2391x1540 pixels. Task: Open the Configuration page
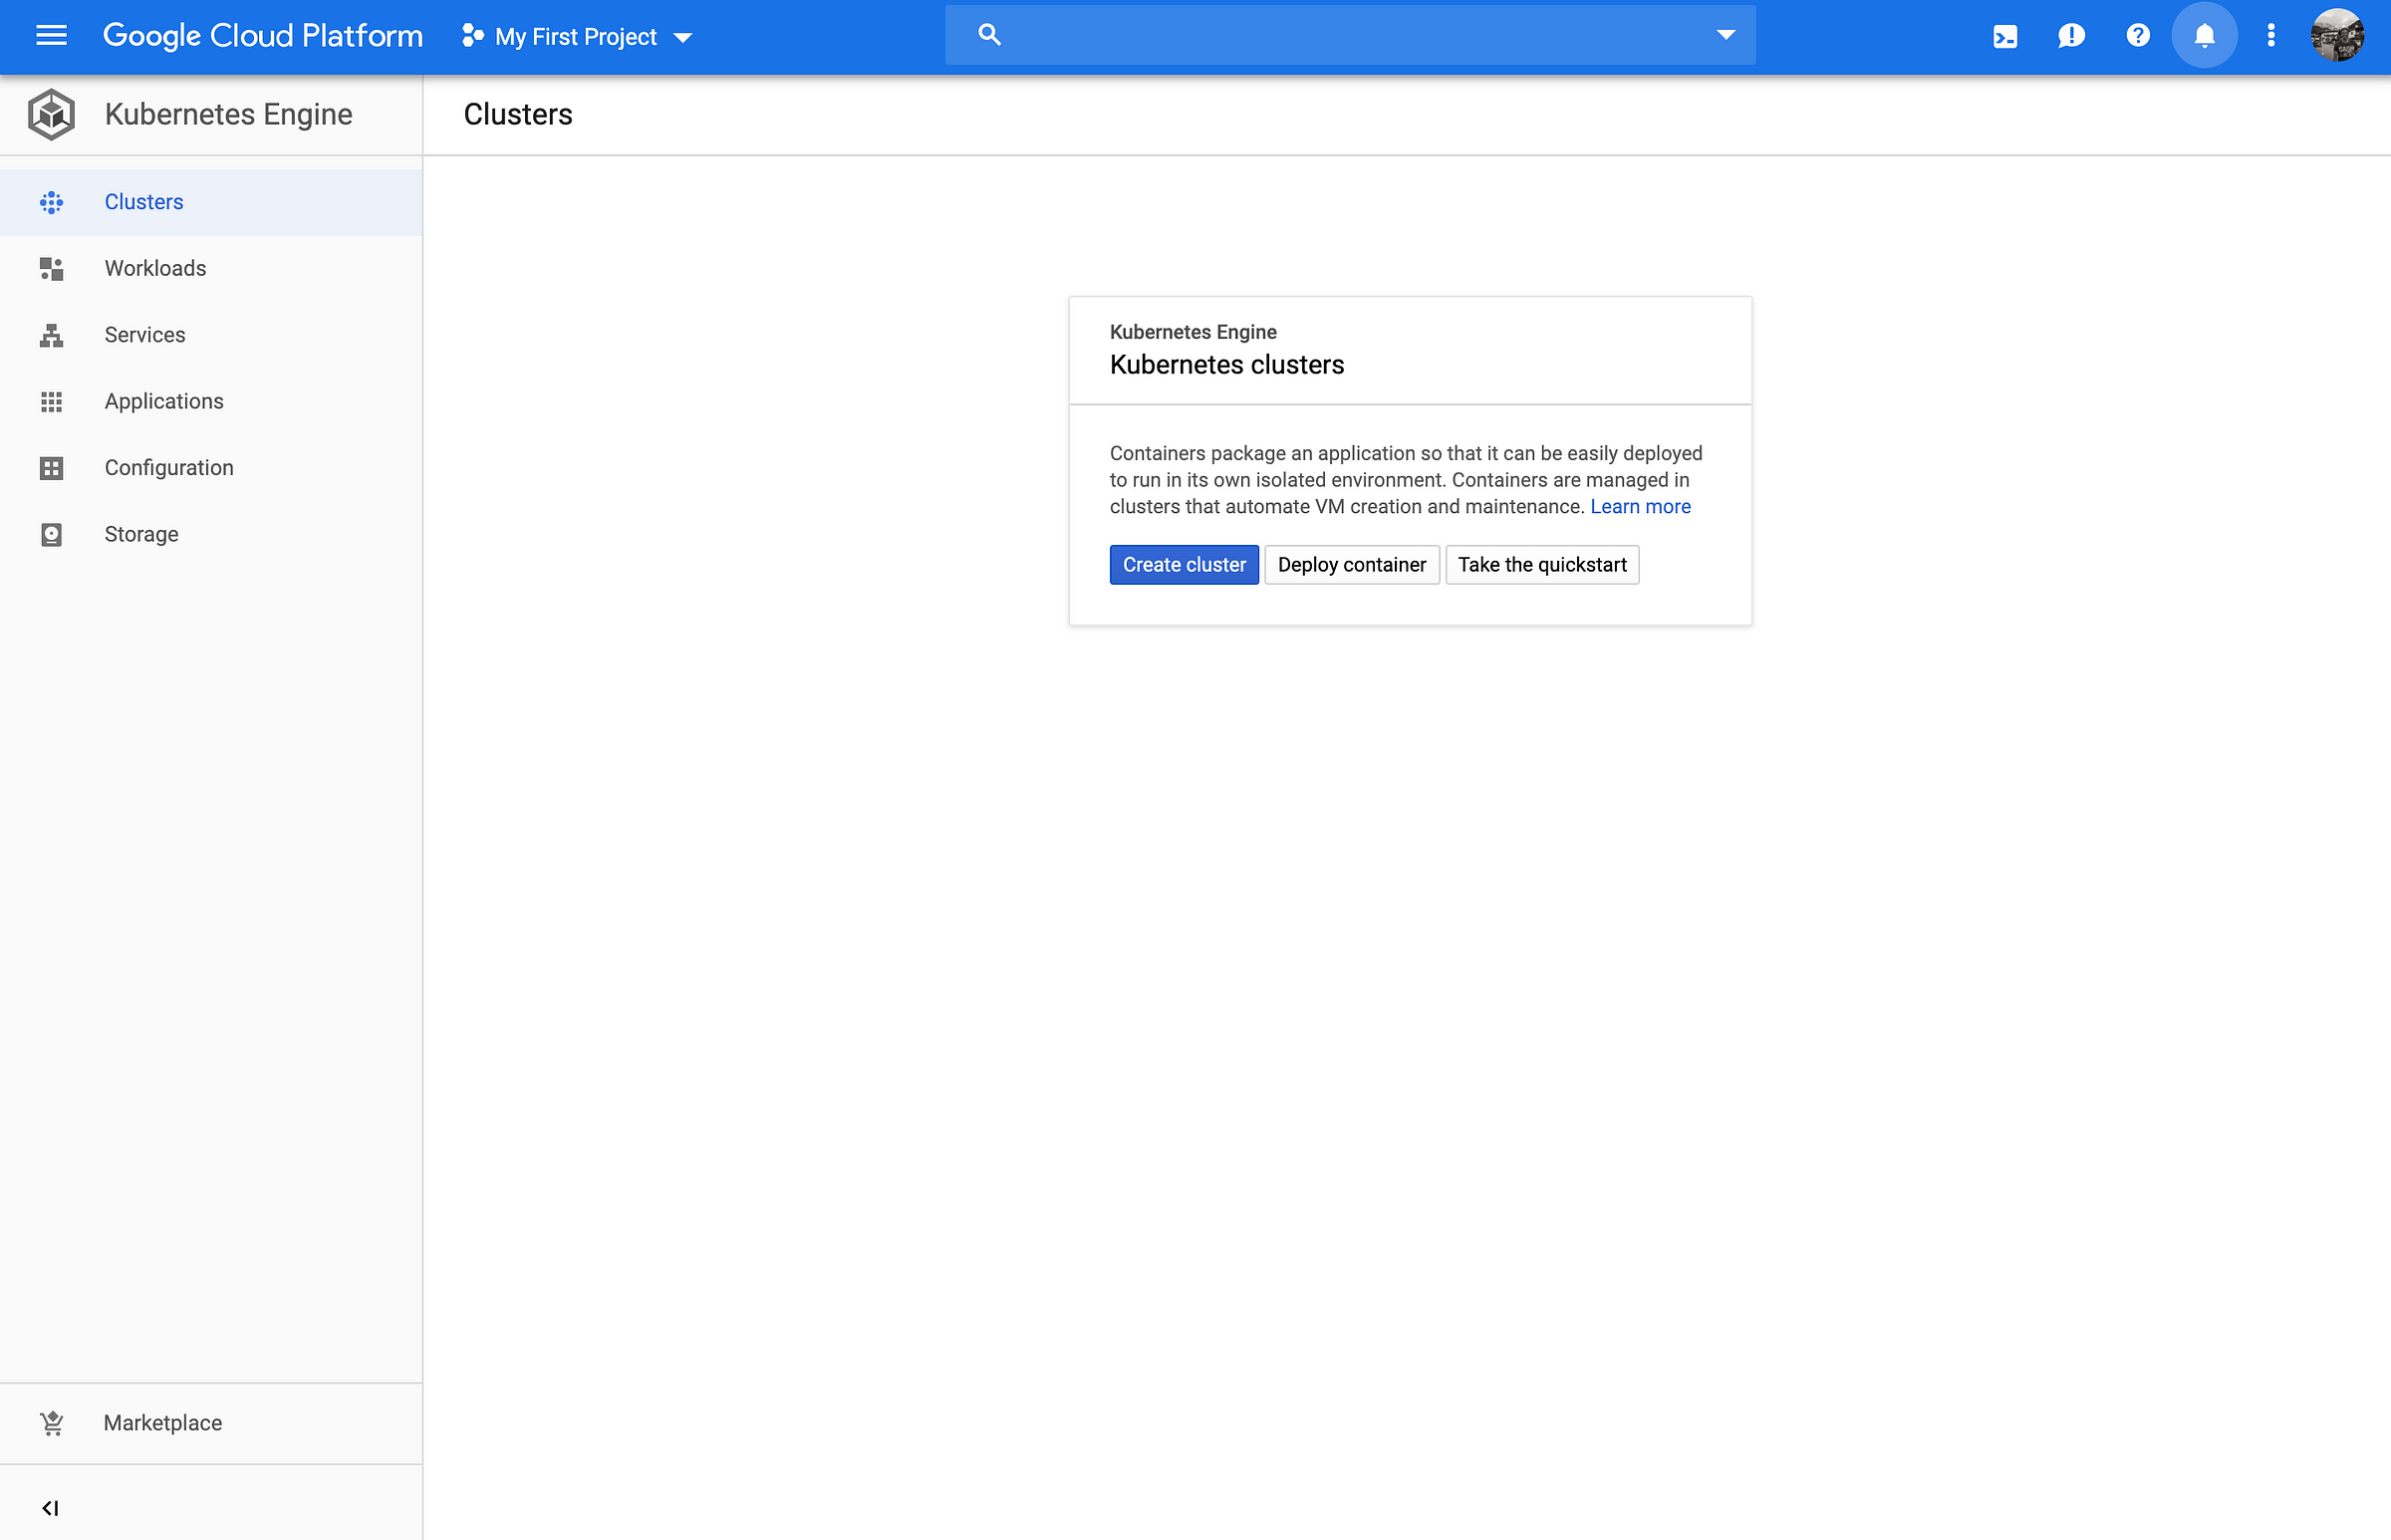pyautogui.click(x=211, y=468)
